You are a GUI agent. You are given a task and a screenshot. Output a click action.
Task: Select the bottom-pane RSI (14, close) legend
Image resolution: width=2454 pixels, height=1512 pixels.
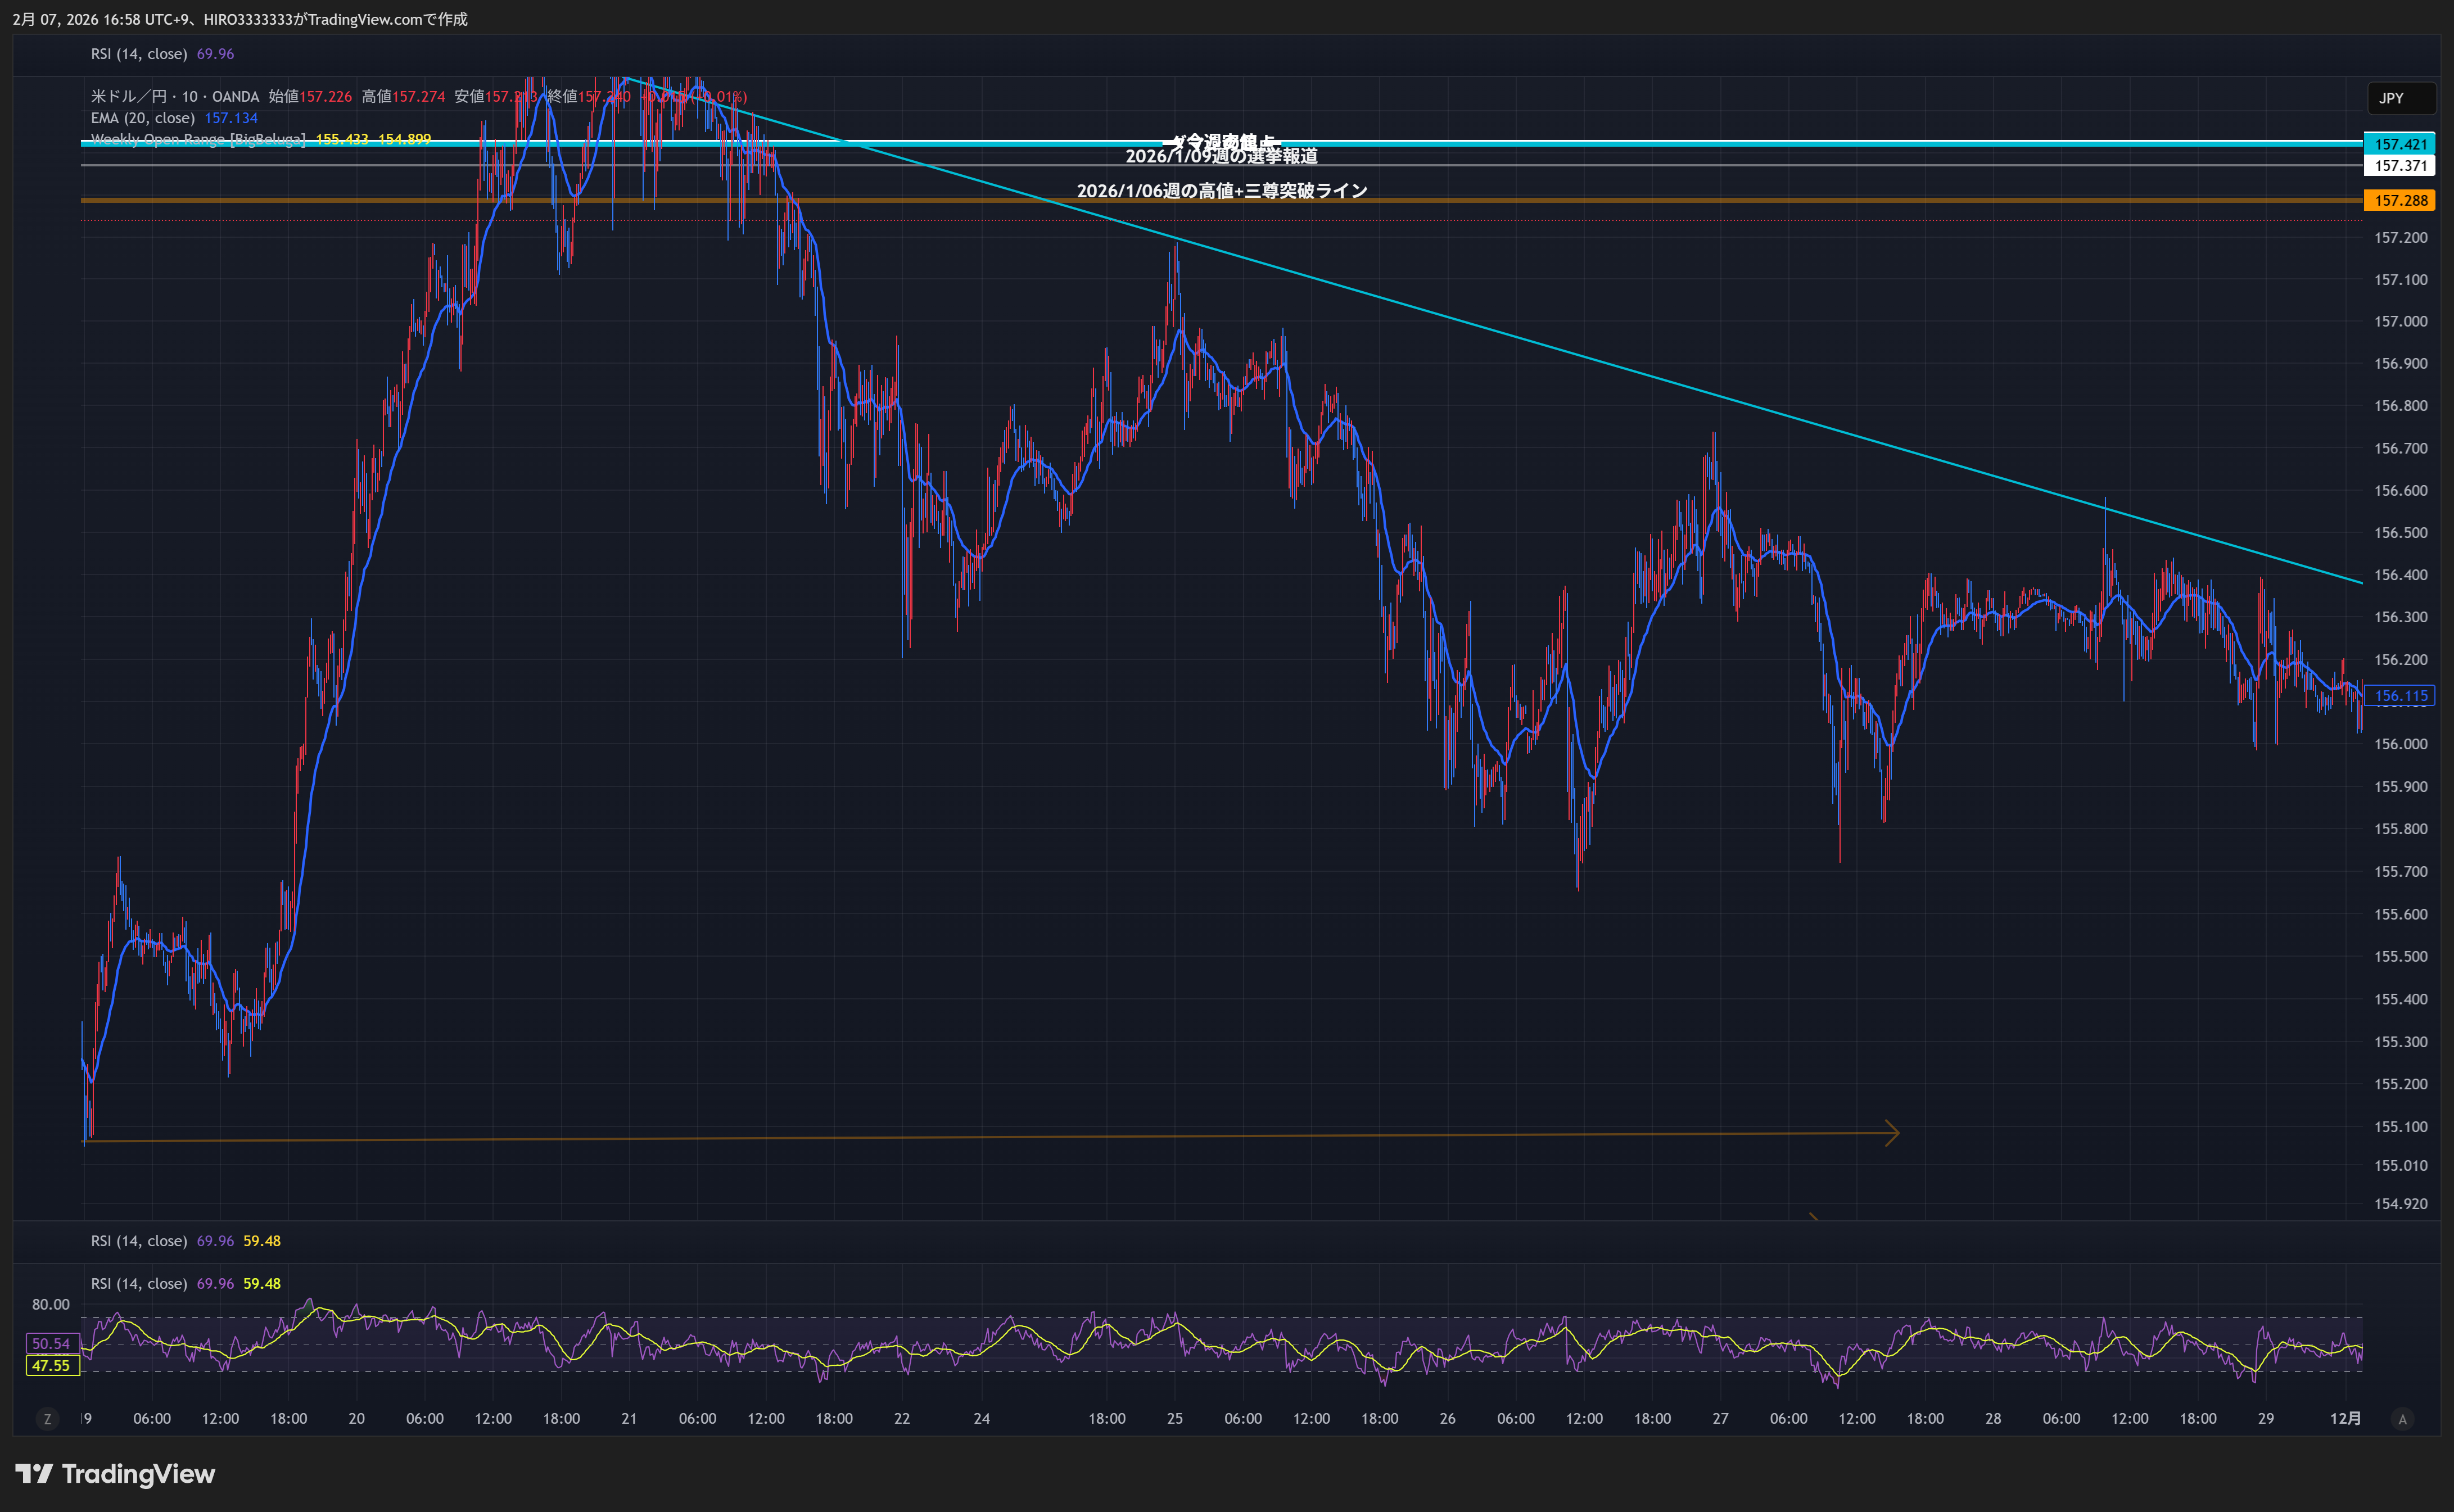139,1283
